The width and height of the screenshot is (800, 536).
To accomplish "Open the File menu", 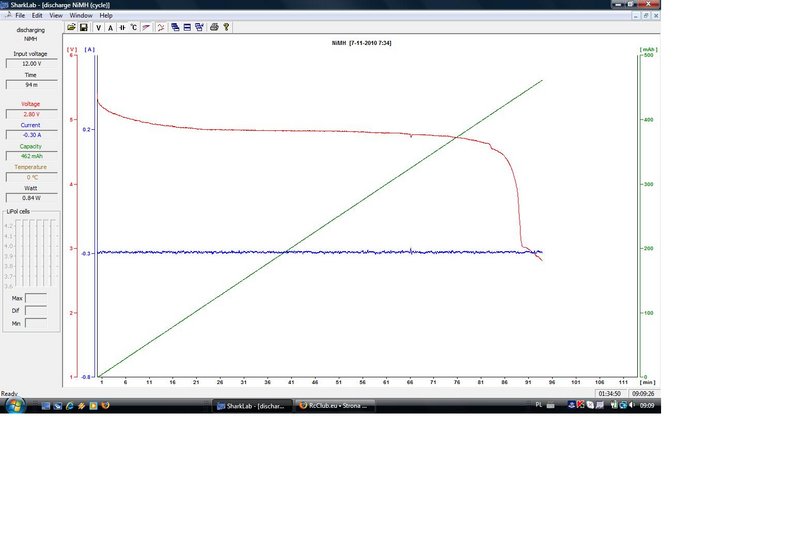I will (20, 15).
